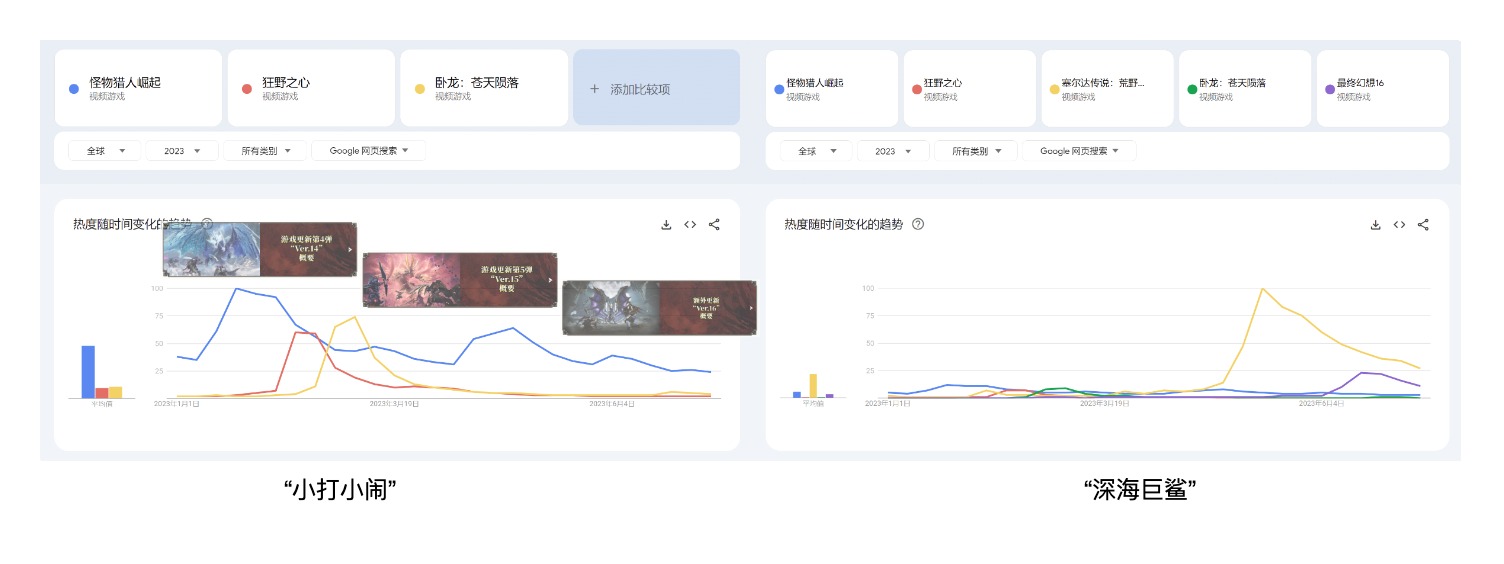Click help icon beside right chart title
The width and height of the screenshot is (1504, 564).
coord(918,225)
